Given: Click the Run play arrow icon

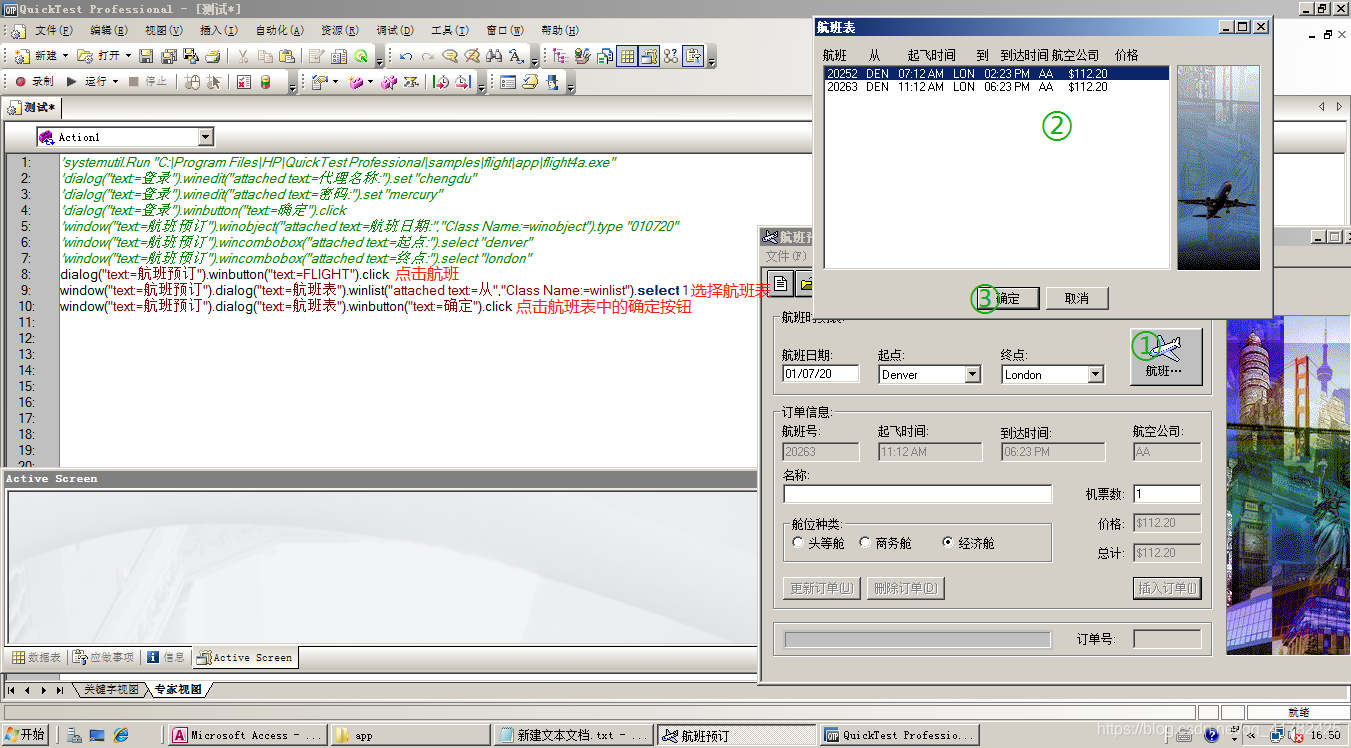Looking at the screenshot, I should click(x=72, y=82).
